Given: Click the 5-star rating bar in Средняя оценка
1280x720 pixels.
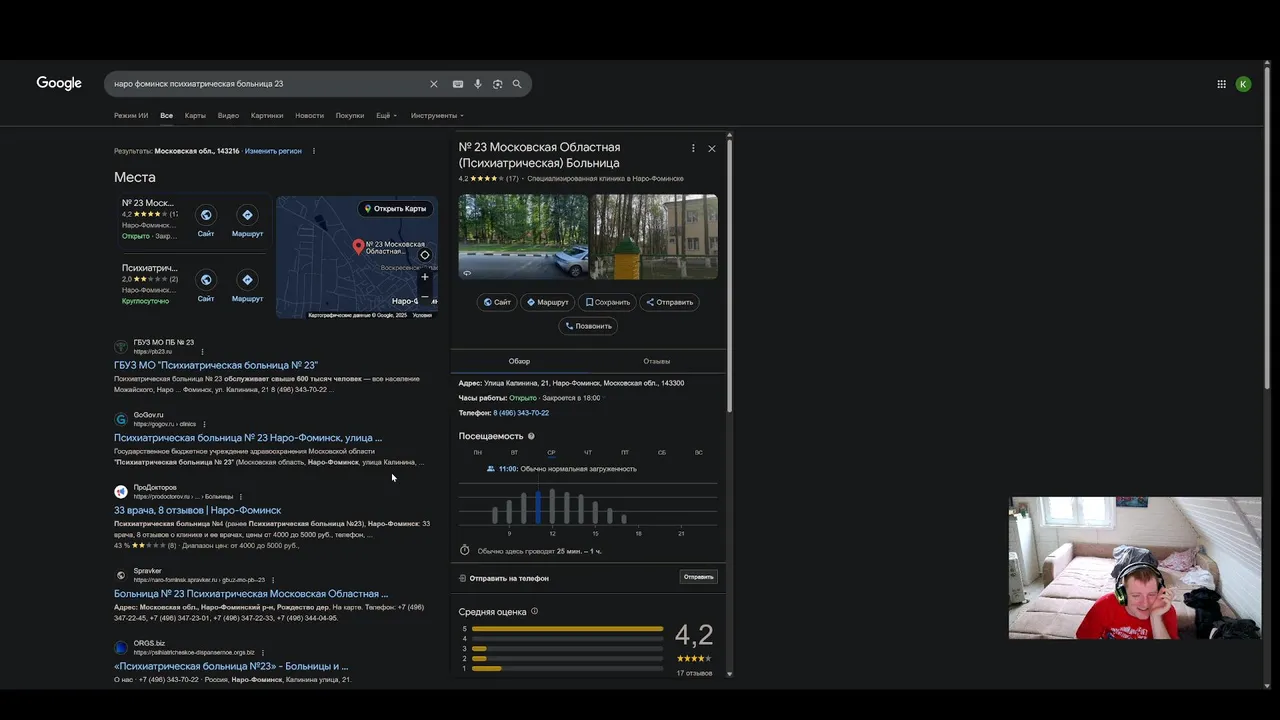Looking at the screenshot, I should pyautogui.click(x=567, y=629).
